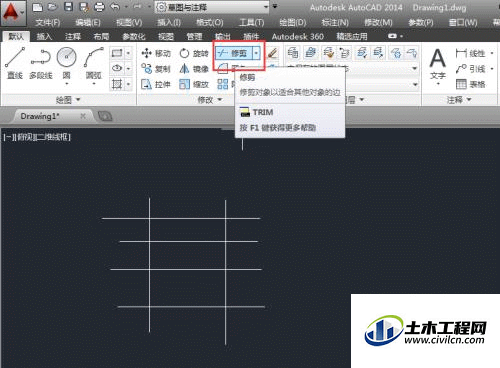This screenshot has width=500, height=368.
Task: Expand the 绘图 panel arrow
Action: [78, 99]
